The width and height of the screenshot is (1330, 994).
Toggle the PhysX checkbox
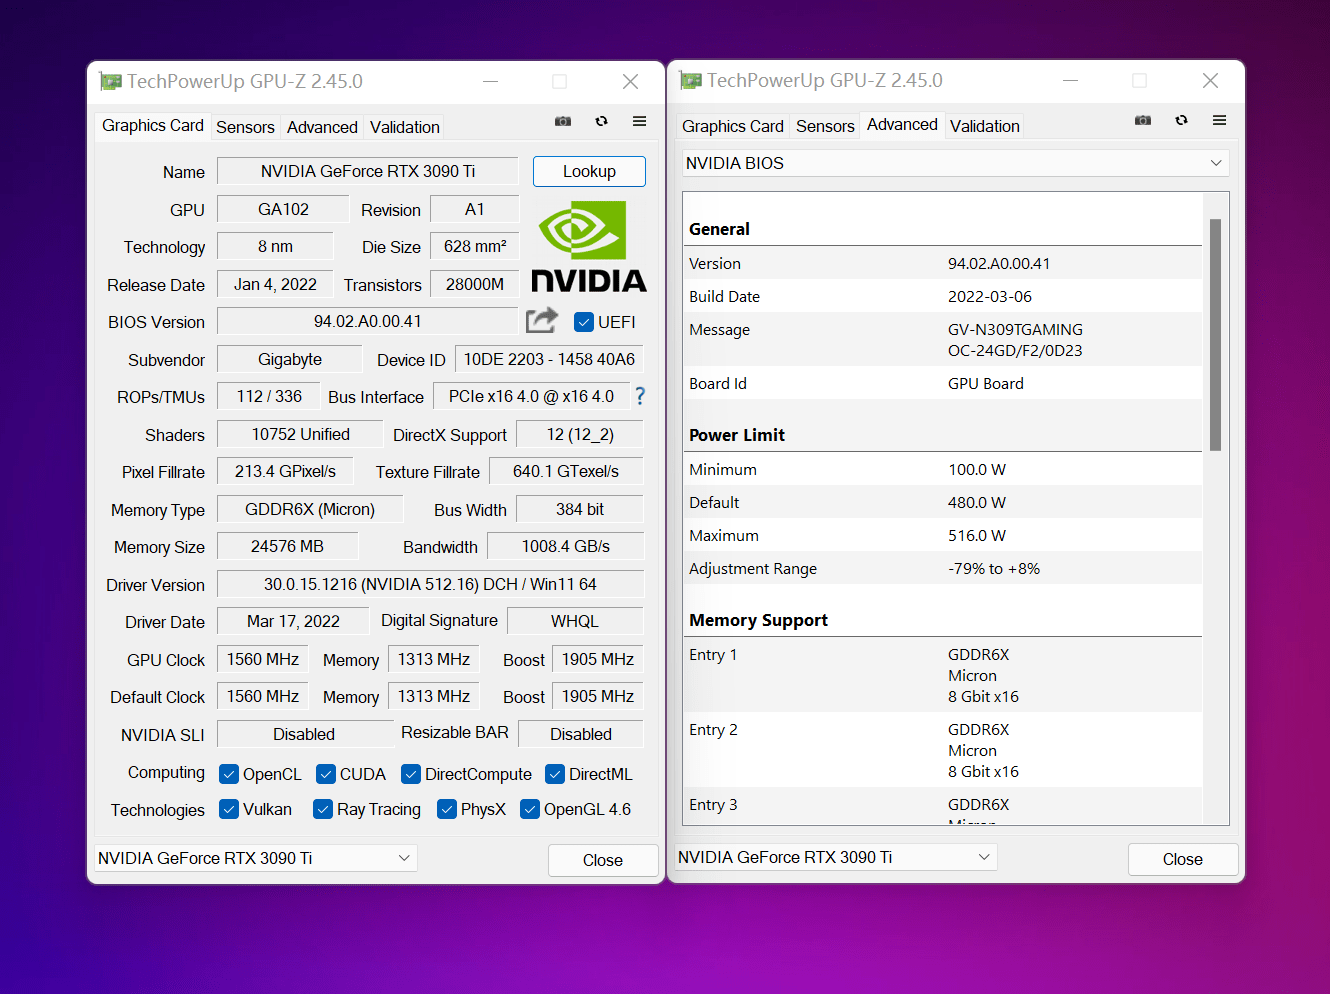pos(447,809)
